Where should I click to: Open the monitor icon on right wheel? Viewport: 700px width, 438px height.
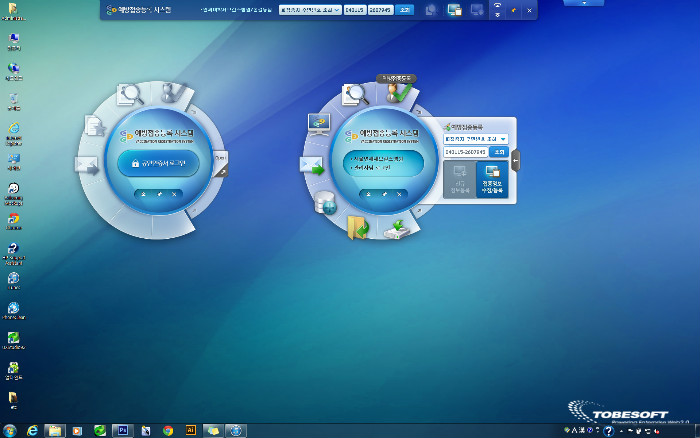point(319,124)
